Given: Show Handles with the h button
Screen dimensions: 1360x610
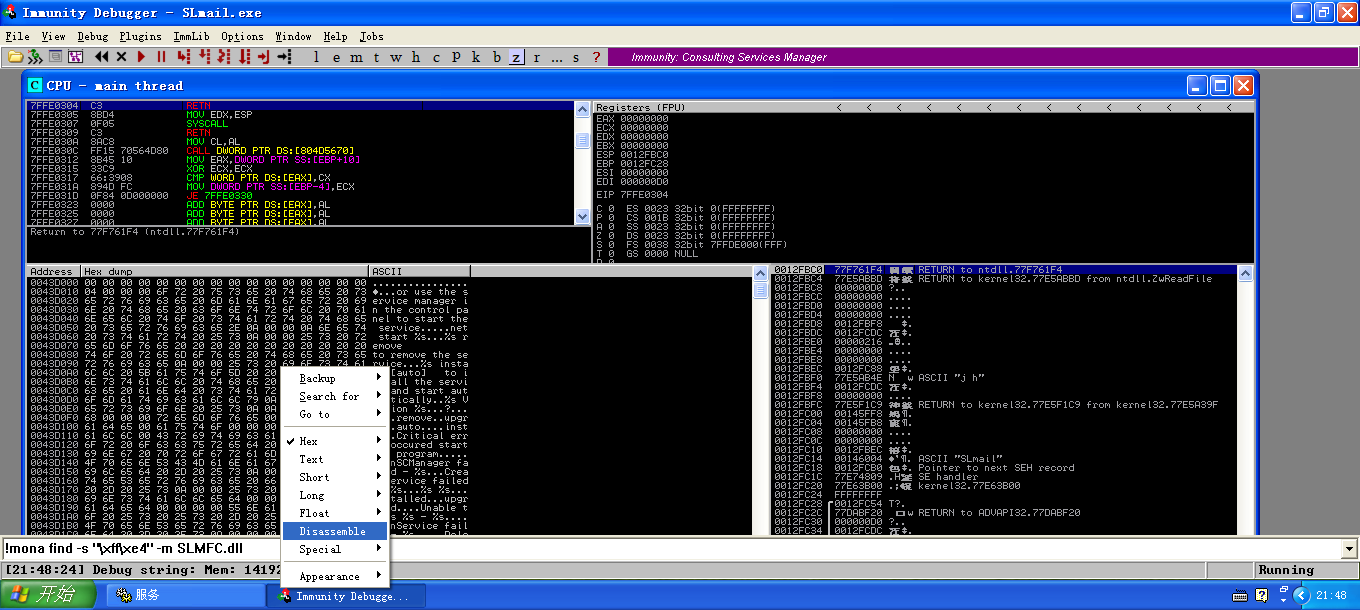Looking at the screenshot, I should [x=416, y=57].
